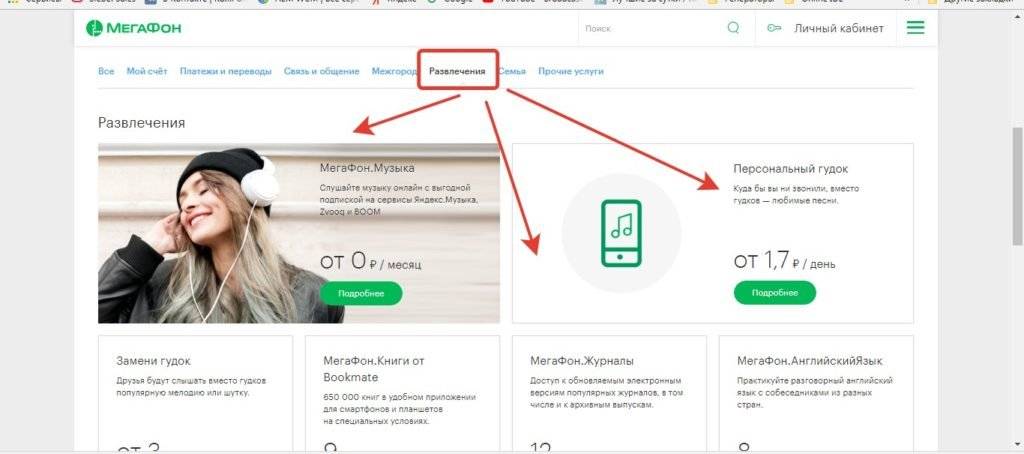Screen dimensions: 1024x454
Task: Click the key icon beside Личный кабинет
Action: click(x=774, y=29)
